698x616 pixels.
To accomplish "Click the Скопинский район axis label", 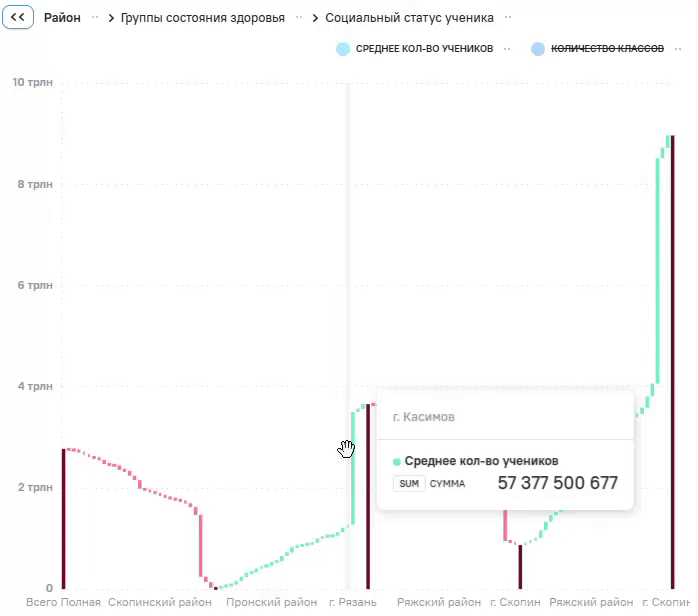I will click(160, 602).
